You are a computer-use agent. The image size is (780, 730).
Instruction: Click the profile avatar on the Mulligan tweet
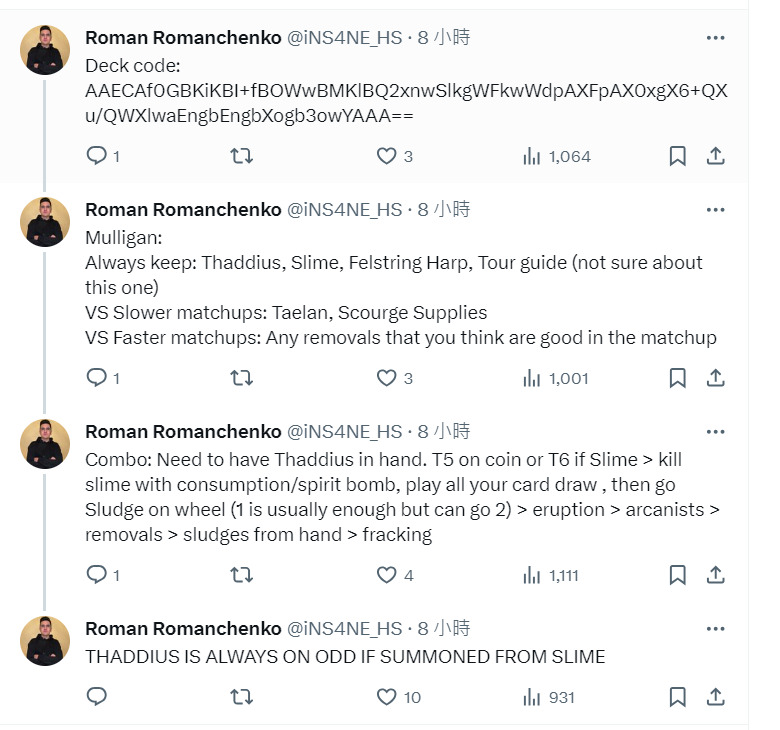pyautogui.click(x=45, y=222)
